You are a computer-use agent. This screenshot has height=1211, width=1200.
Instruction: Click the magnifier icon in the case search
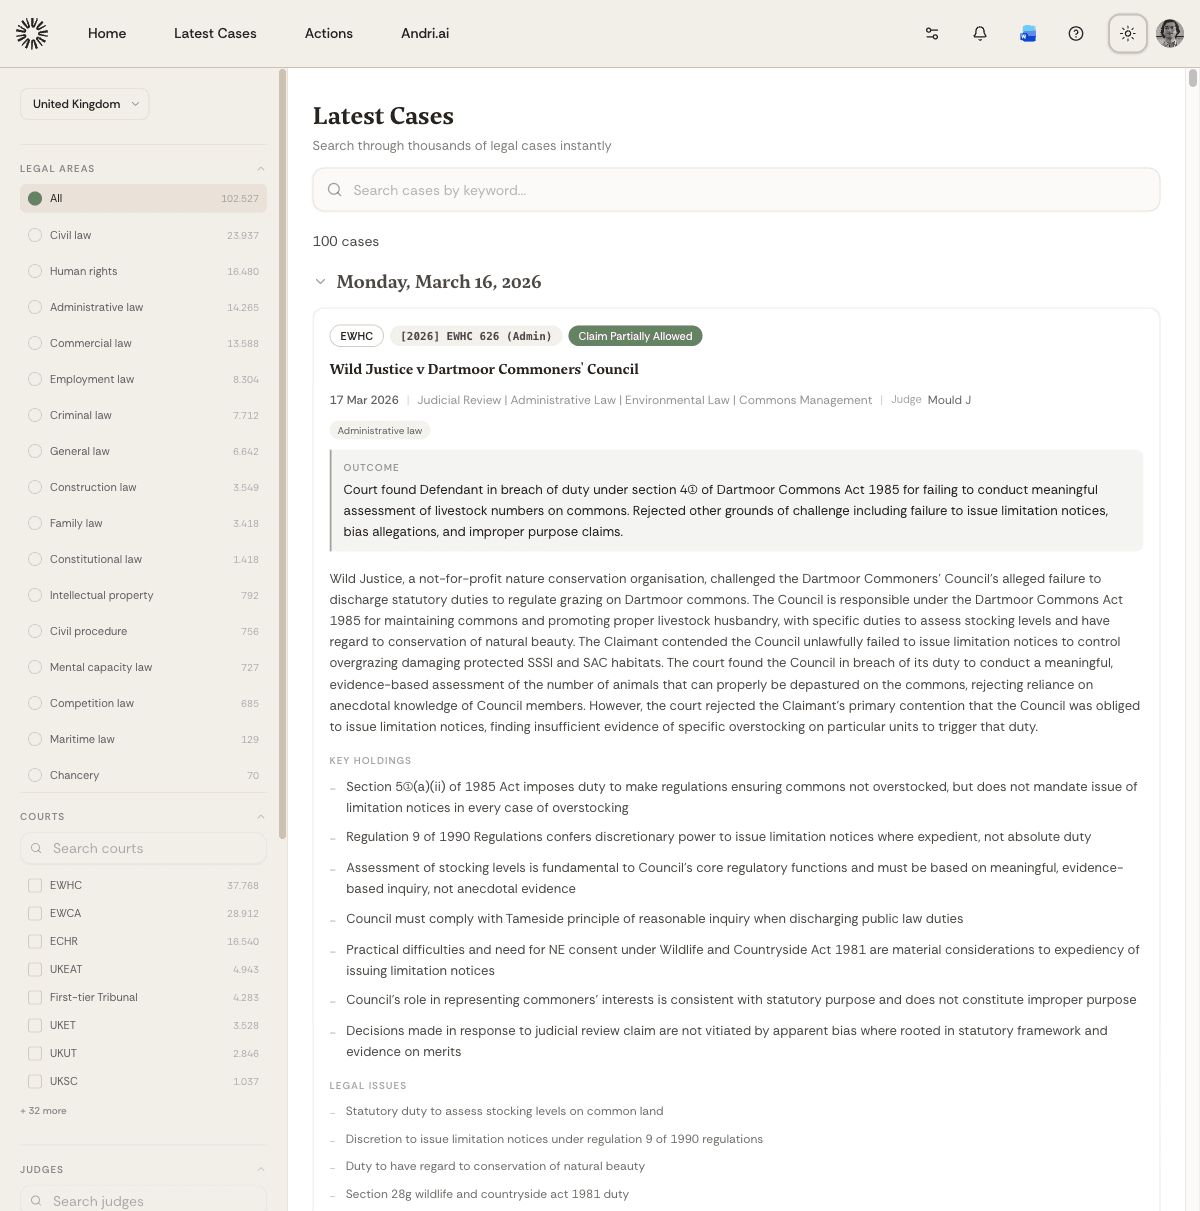[335, 190]
